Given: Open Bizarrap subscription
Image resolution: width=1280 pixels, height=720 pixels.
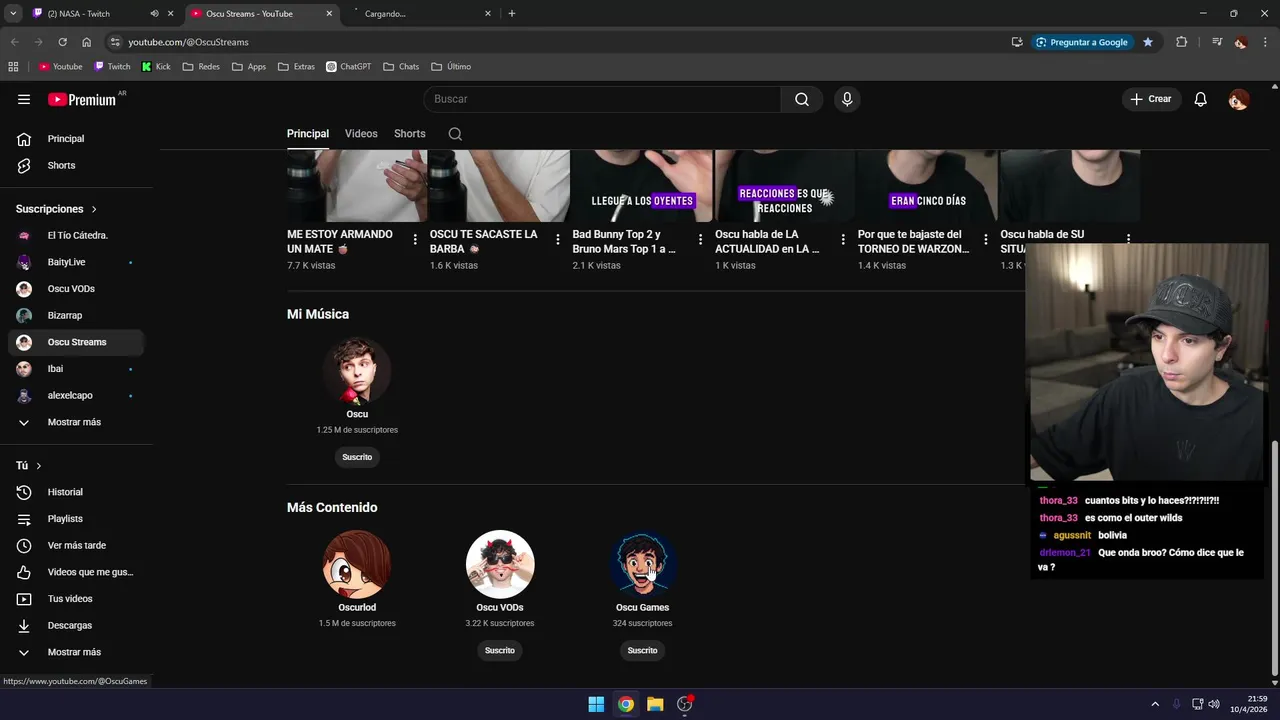Looking at the screenshot, I should point(76,315).
